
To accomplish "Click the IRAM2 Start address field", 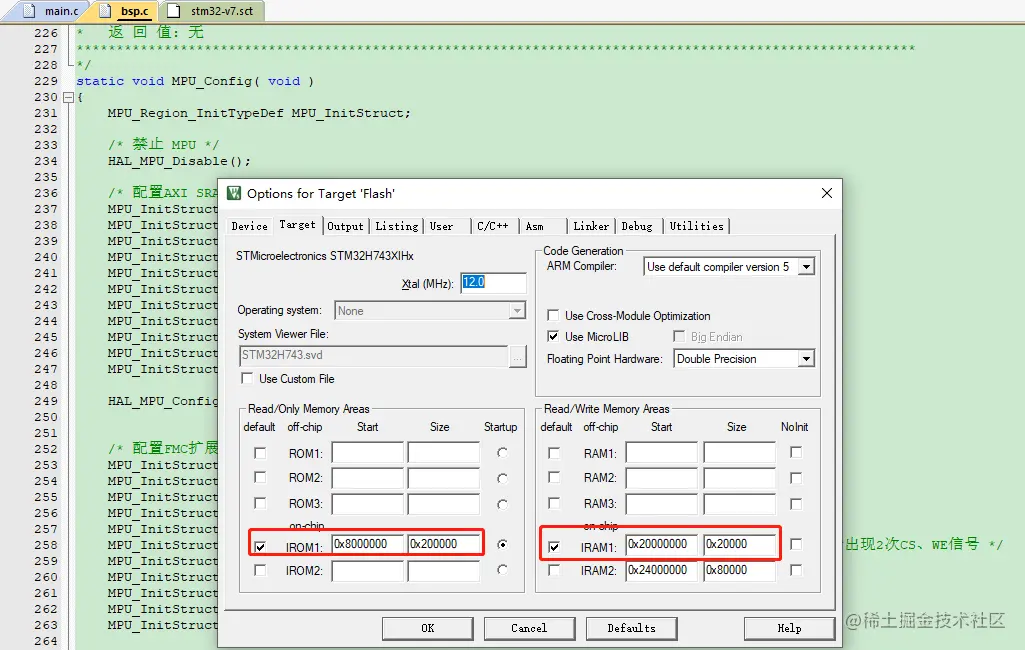I will 662,570.
